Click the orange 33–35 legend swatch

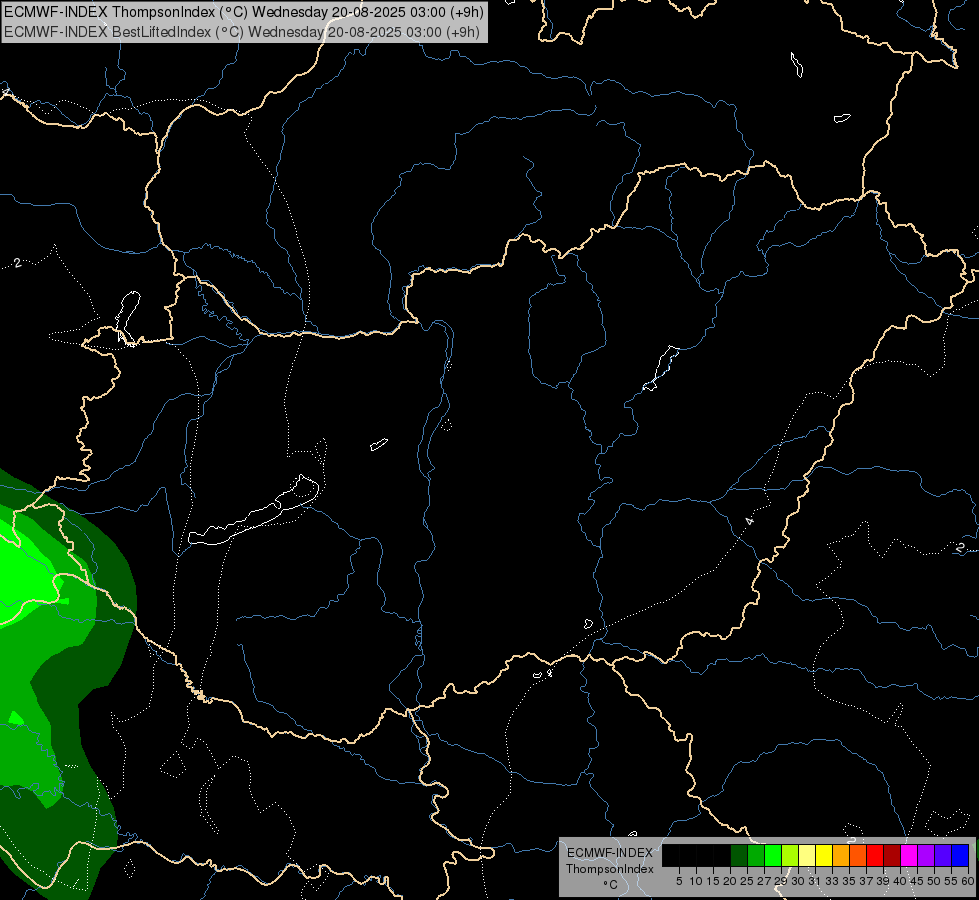pyautogui.click(x=841, y=855)
